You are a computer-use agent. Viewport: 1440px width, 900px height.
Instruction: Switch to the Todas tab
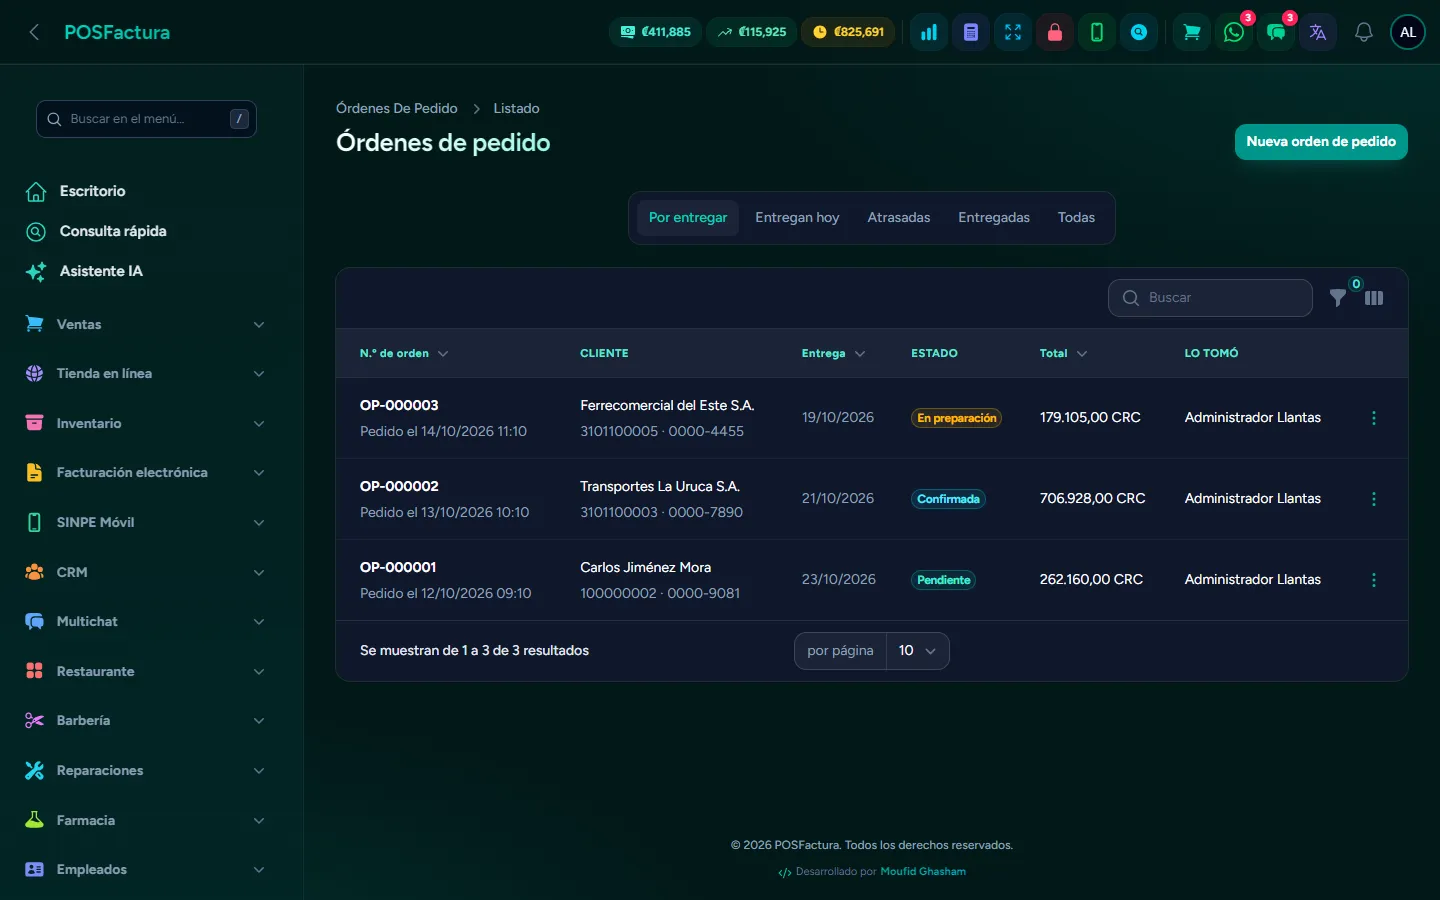[x=1076, y=218]
